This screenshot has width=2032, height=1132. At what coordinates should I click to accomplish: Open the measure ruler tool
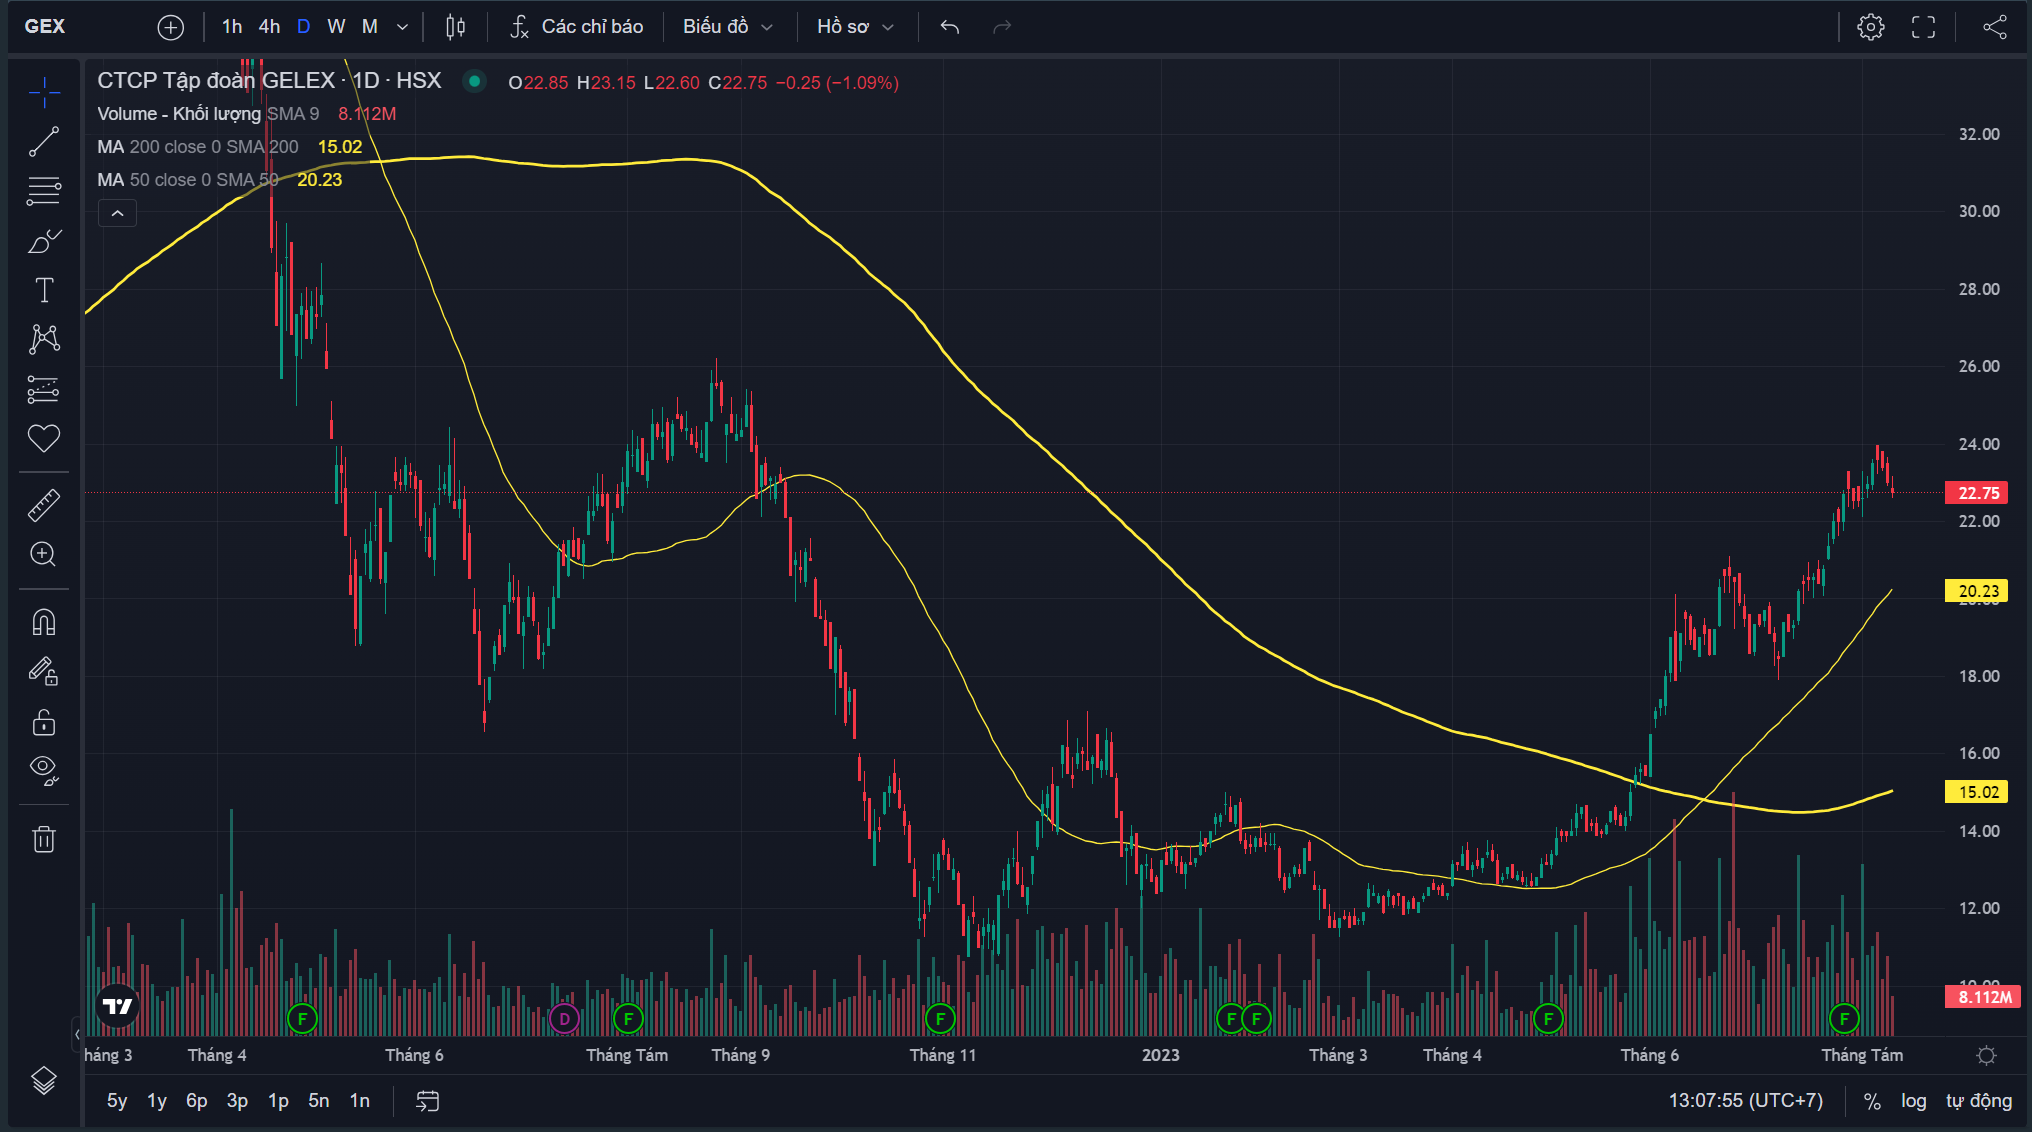44,505
